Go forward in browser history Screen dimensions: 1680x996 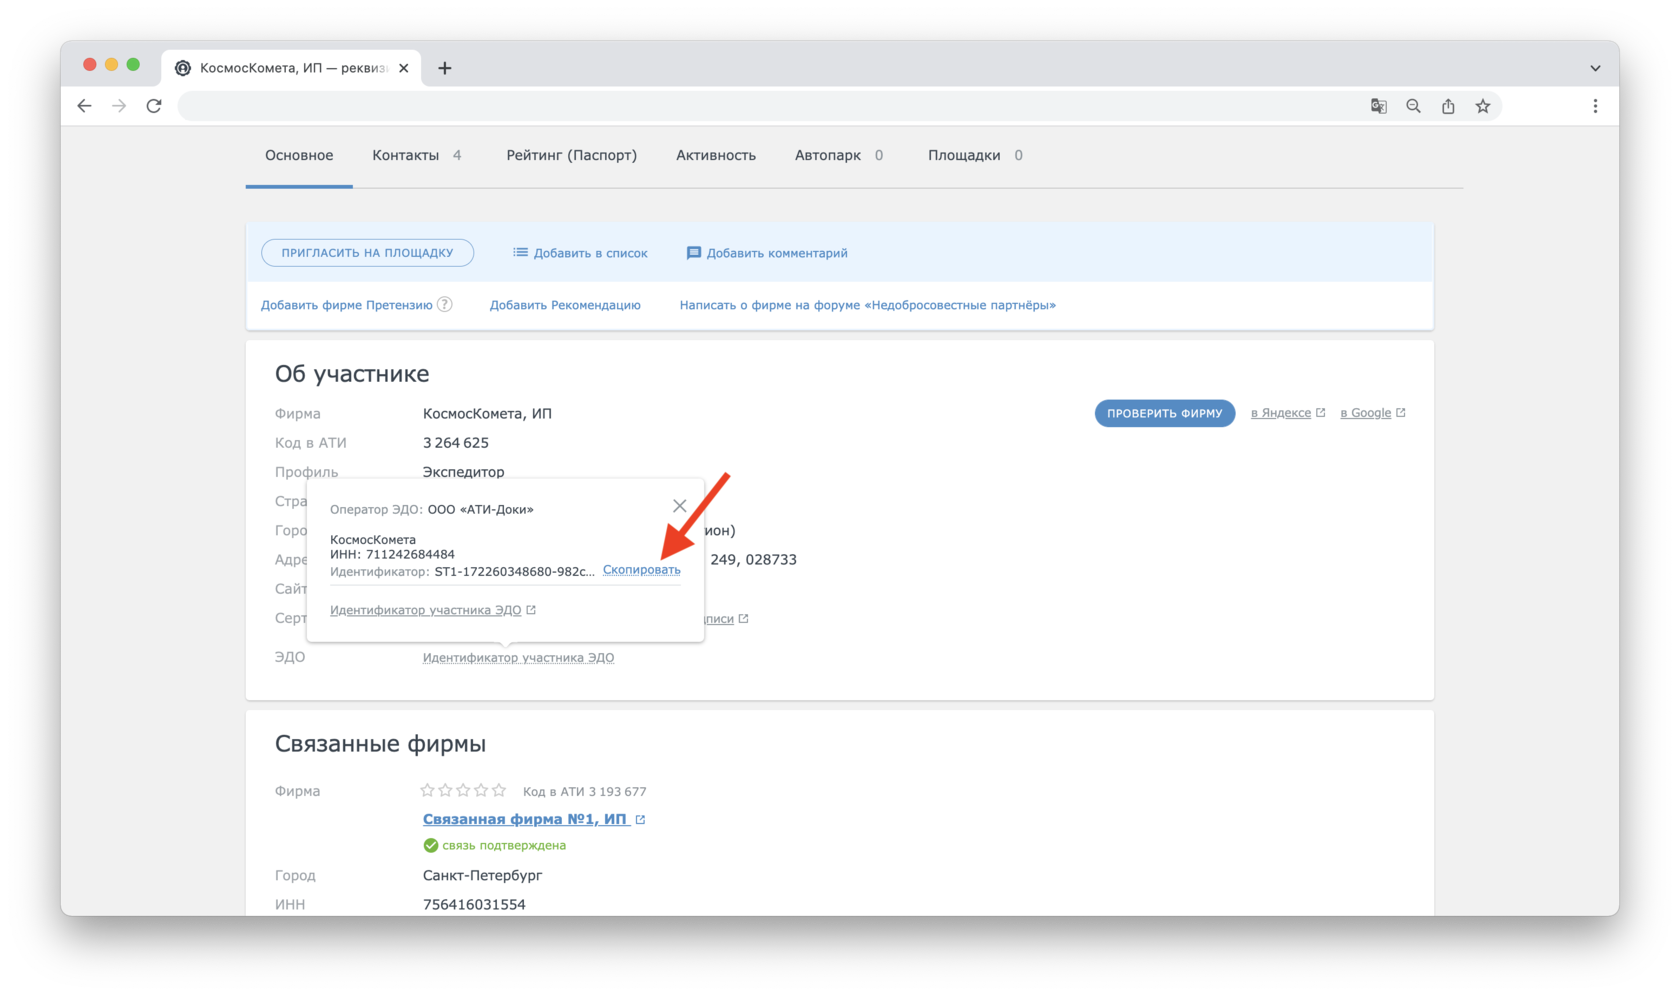click(119, 106)
